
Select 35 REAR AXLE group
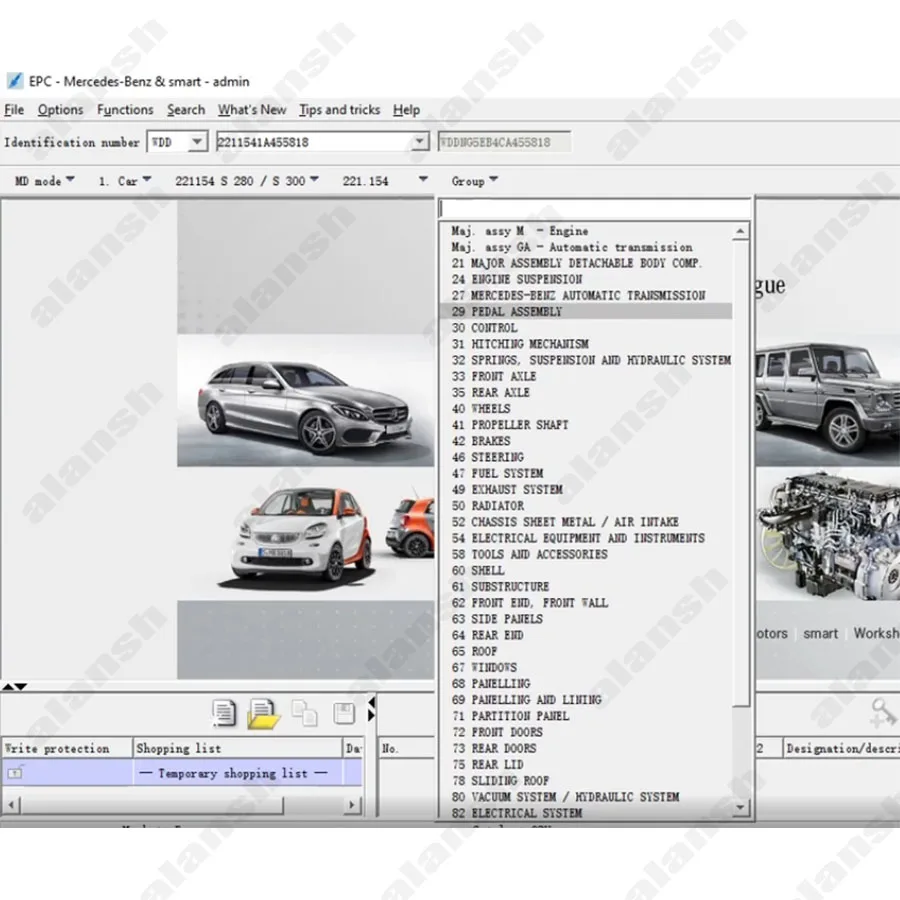click(586, 392)
